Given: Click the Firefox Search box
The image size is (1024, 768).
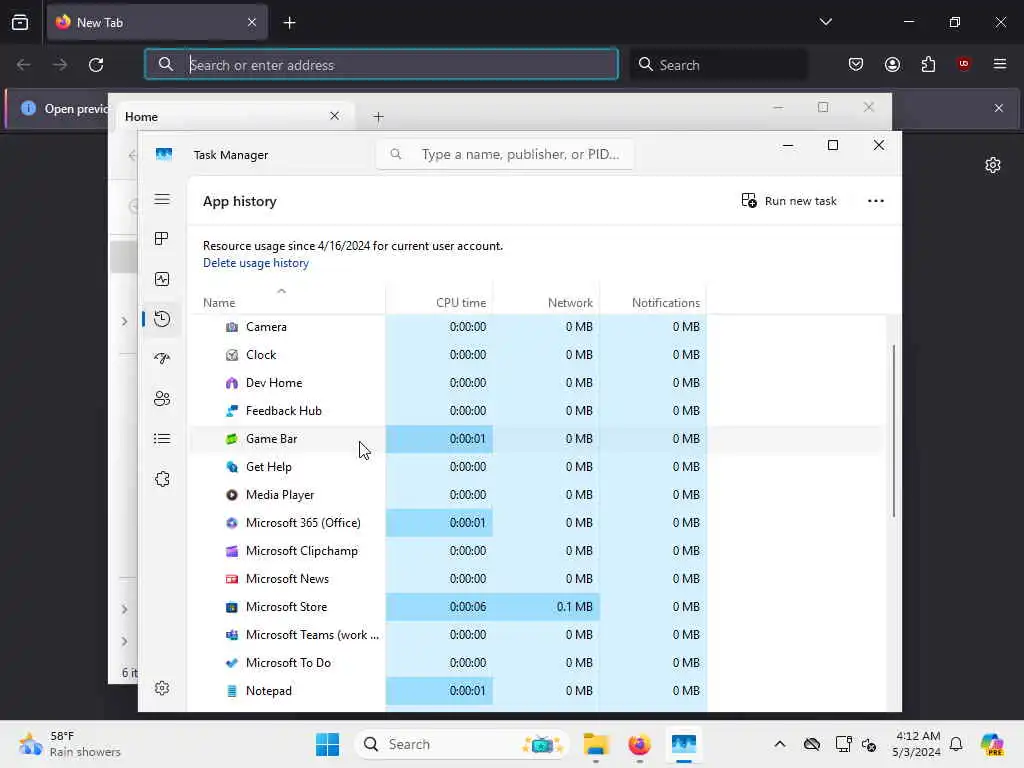Looking at the screenshot, I should (718, 65).
